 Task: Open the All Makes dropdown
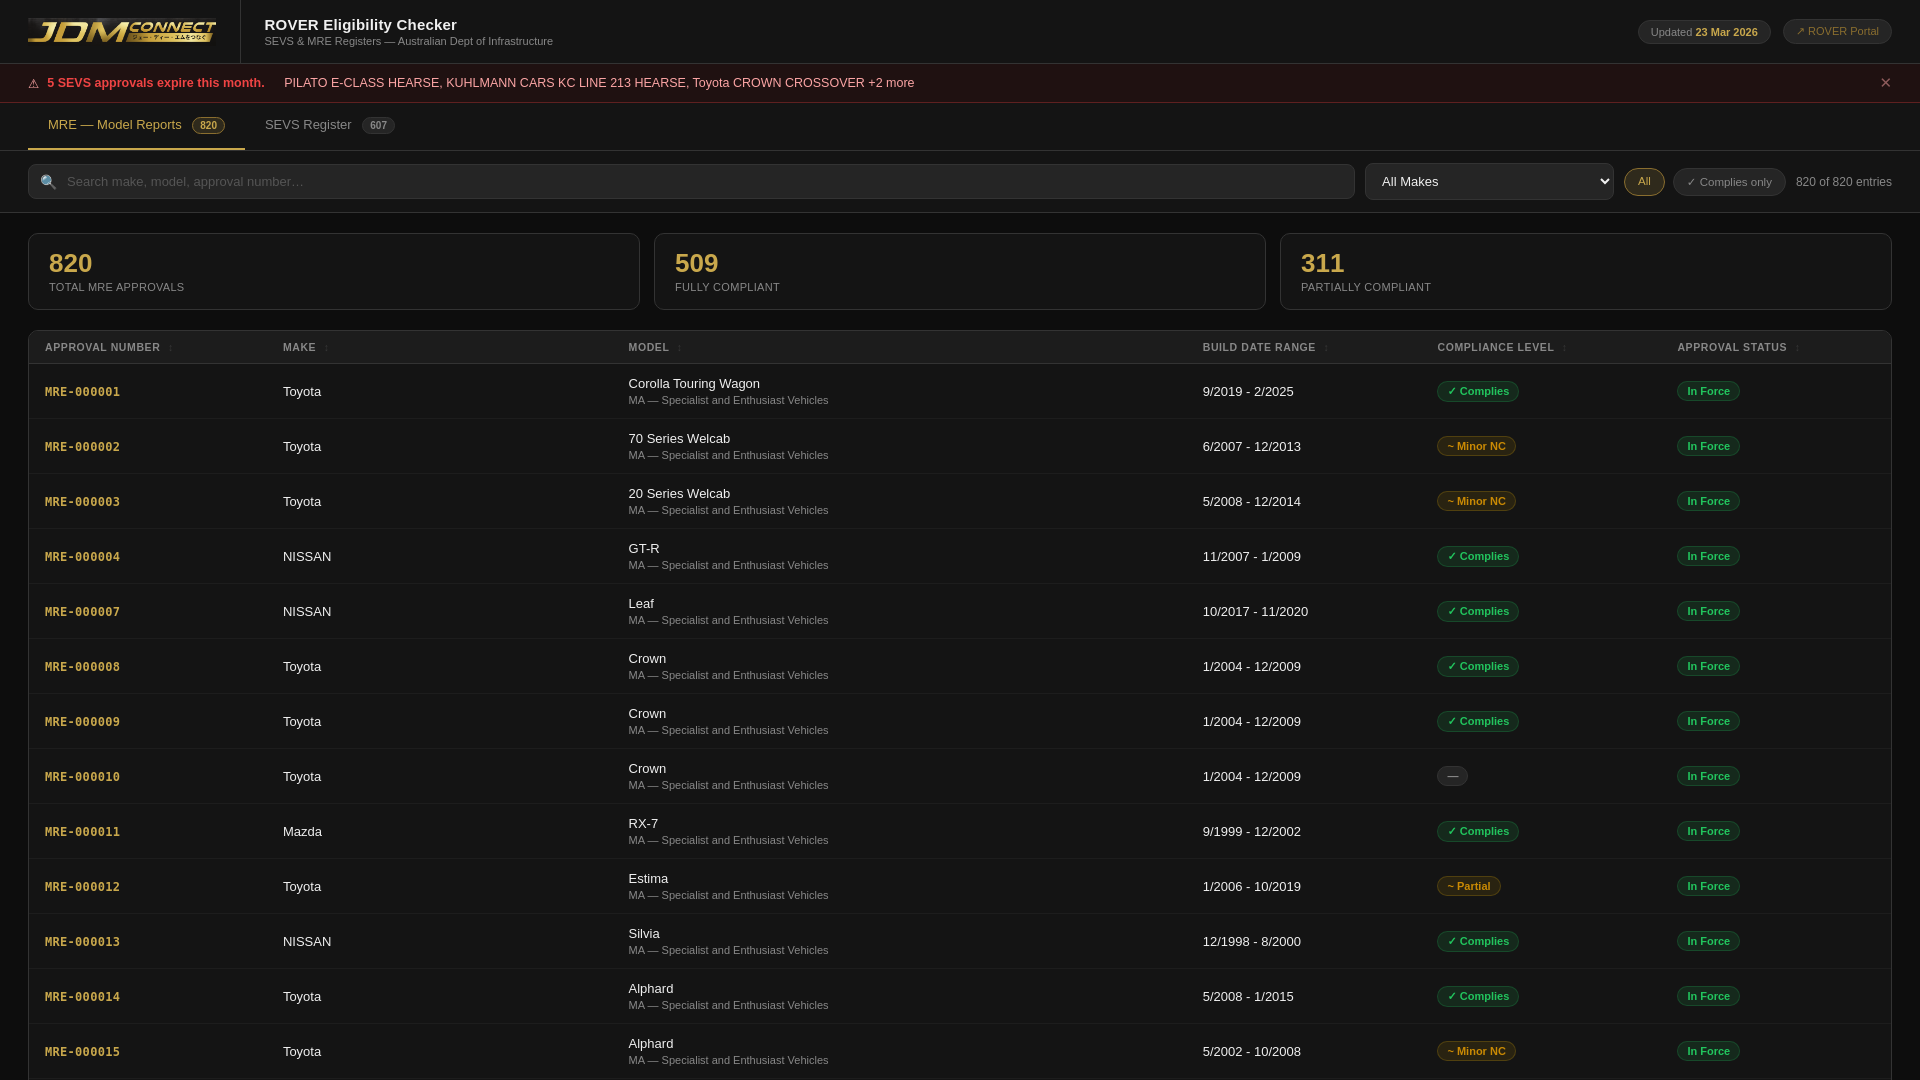point(1489,182)
